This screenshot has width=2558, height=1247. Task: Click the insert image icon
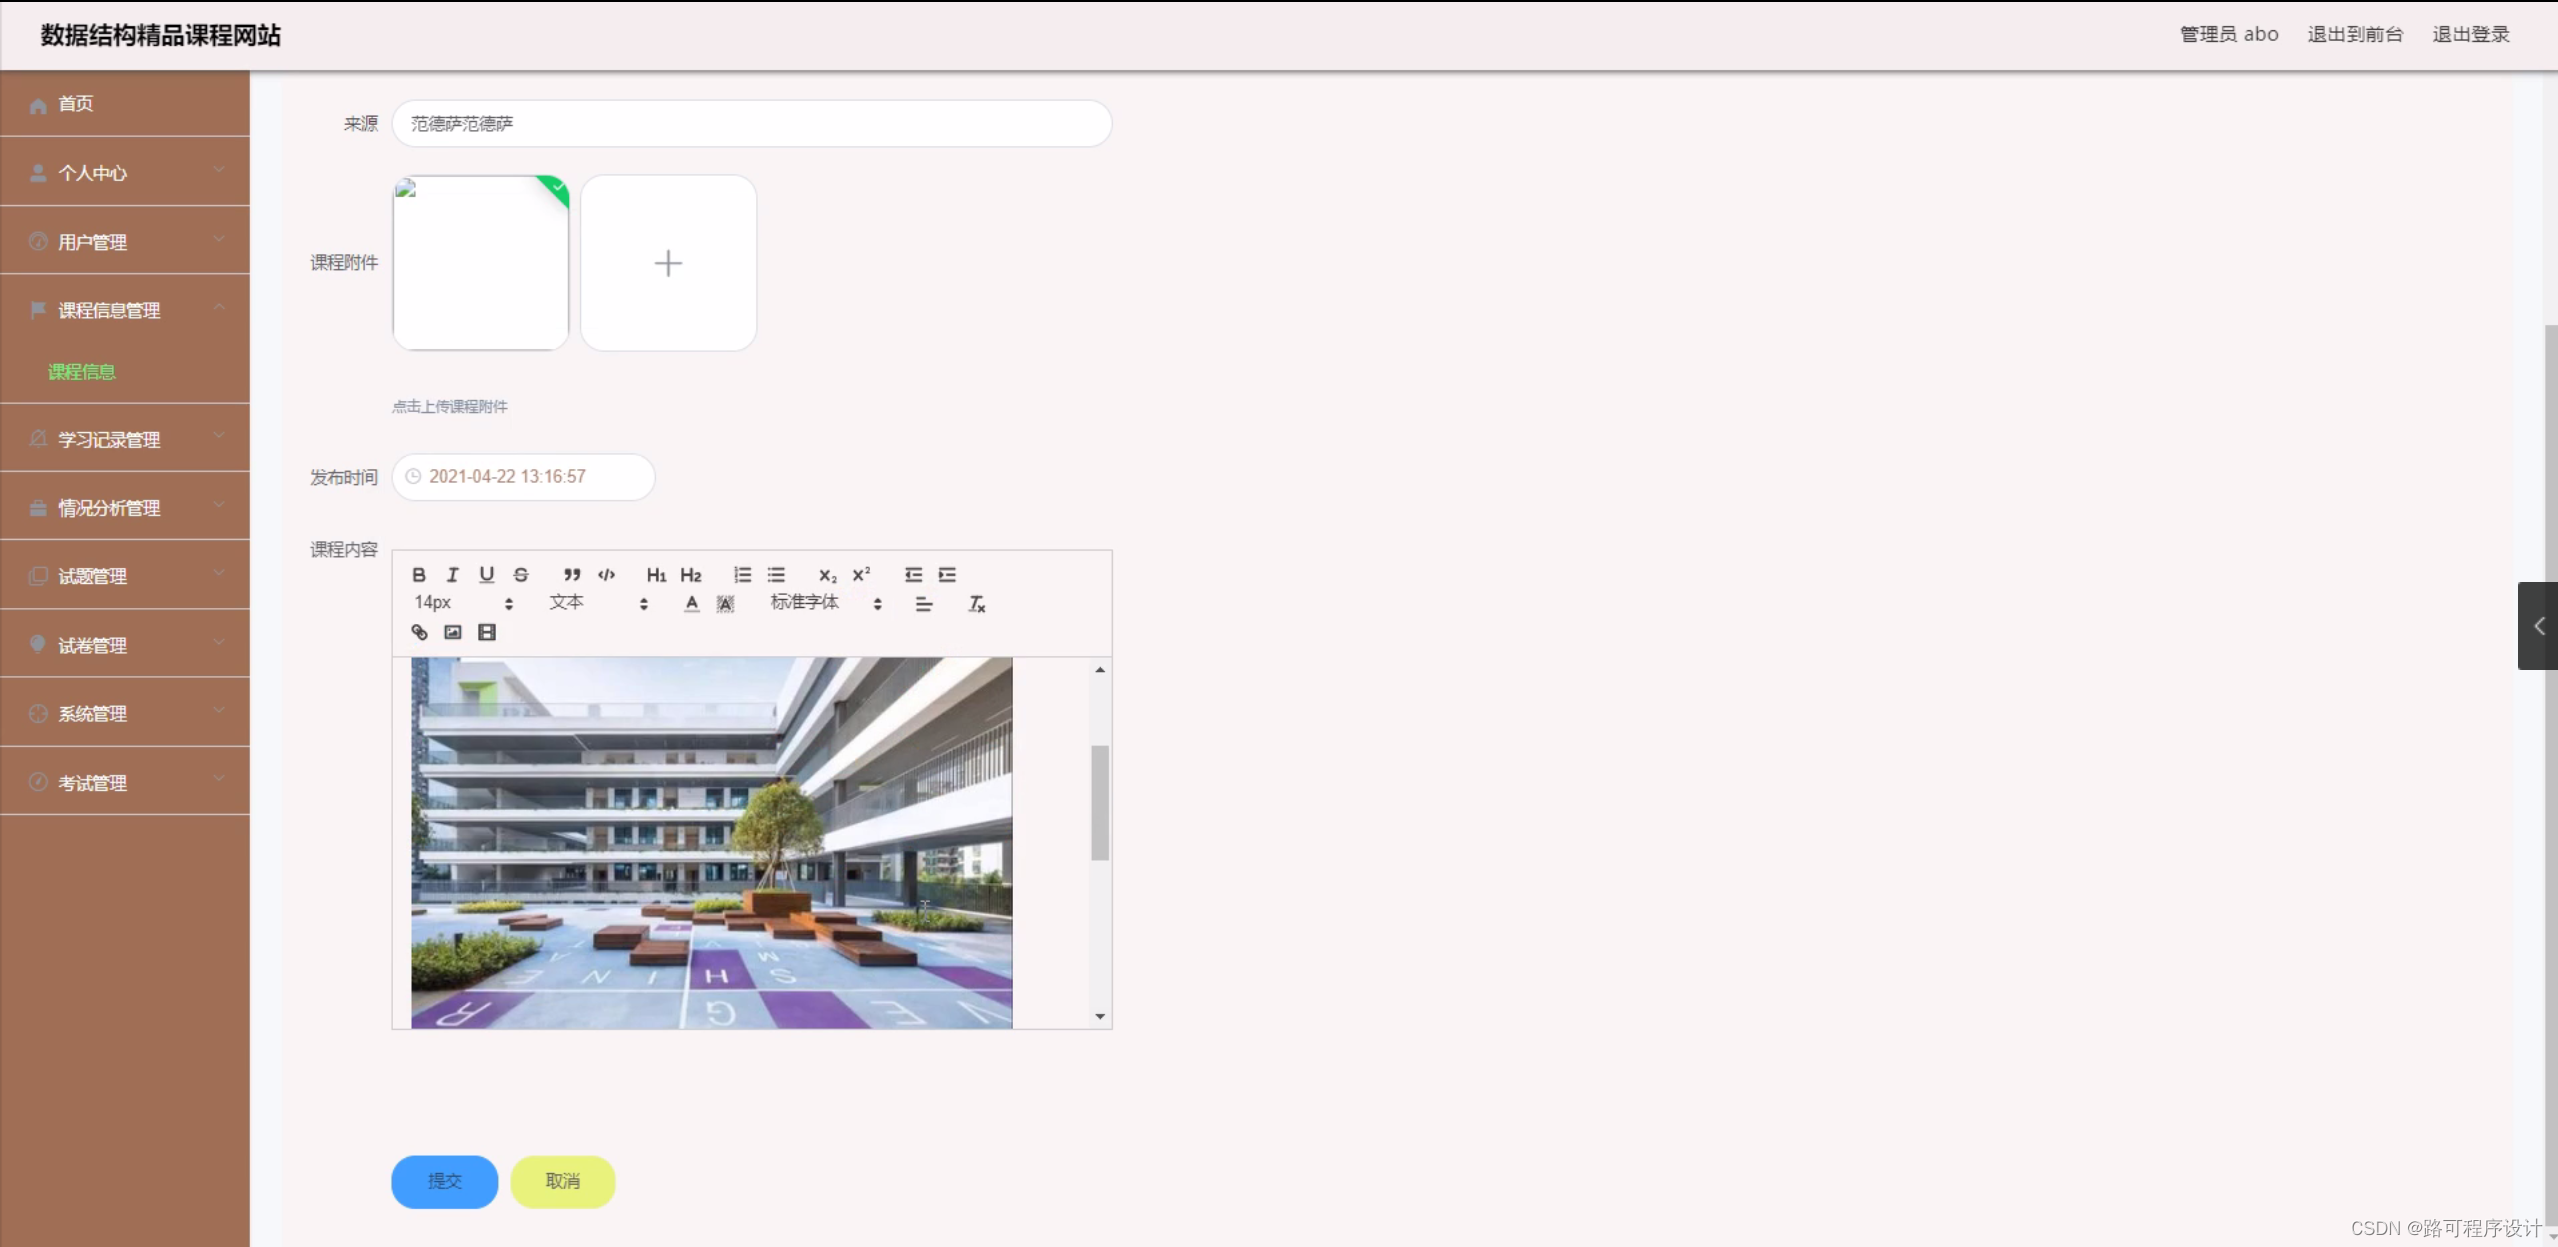[453, 632]
